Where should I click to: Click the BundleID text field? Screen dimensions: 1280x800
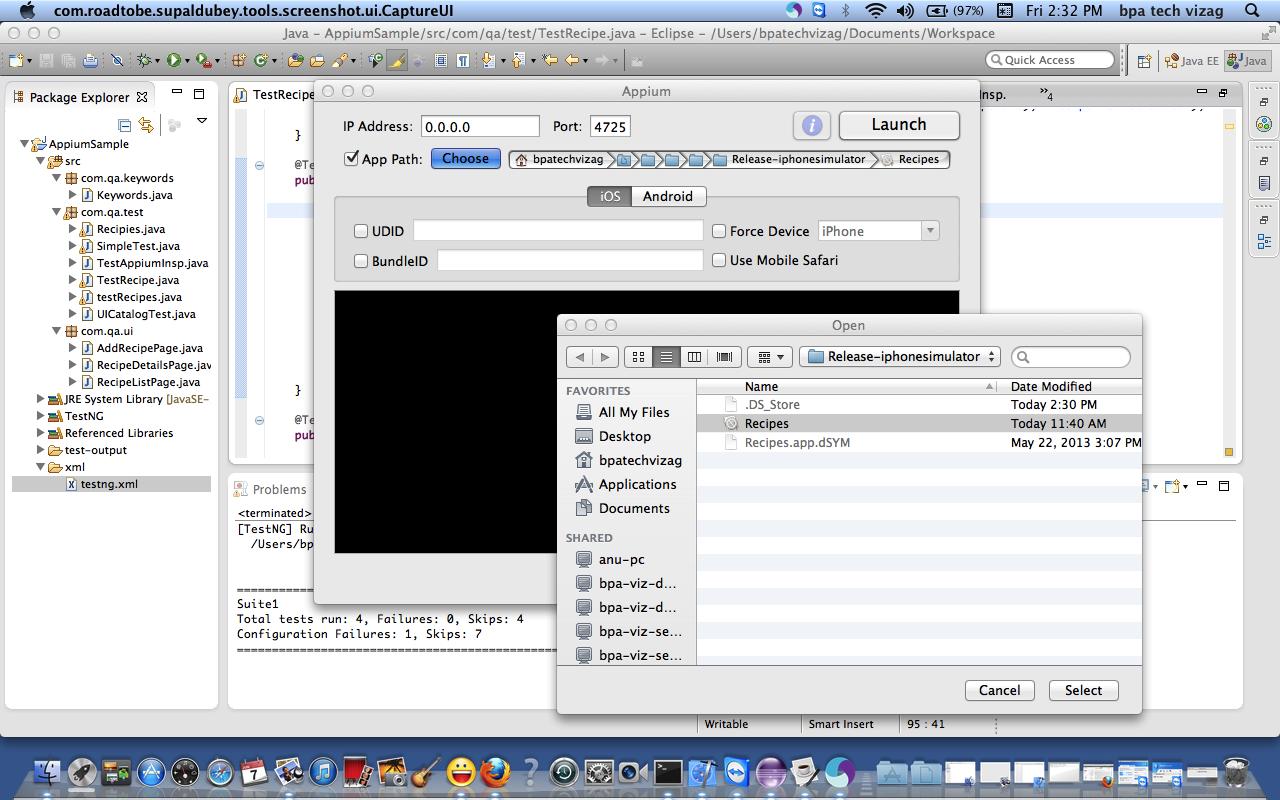point(570,261)
